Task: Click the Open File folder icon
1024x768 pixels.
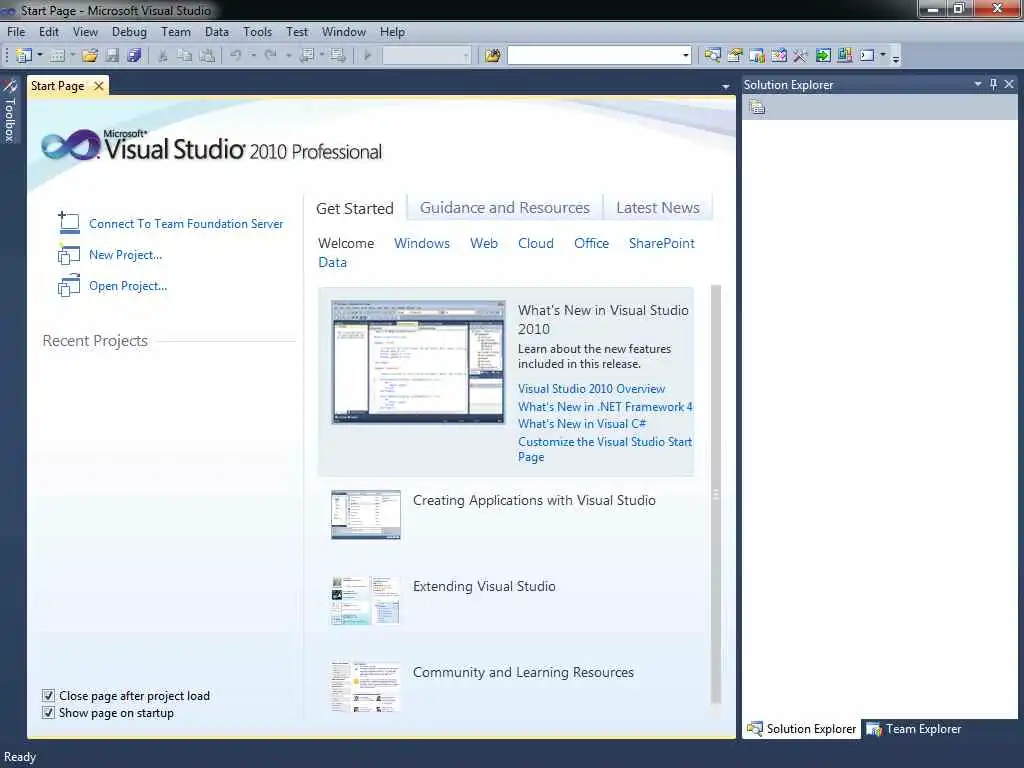Action: [89, 56]
